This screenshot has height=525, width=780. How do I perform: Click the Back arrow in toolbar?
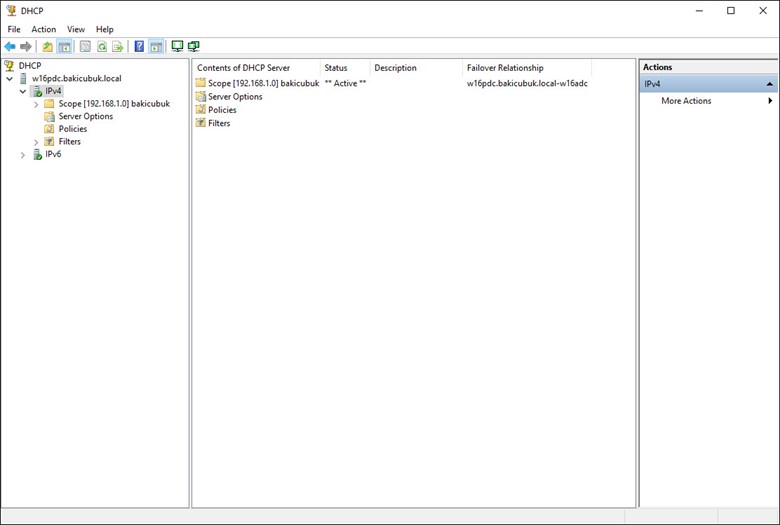coord(10,47)
